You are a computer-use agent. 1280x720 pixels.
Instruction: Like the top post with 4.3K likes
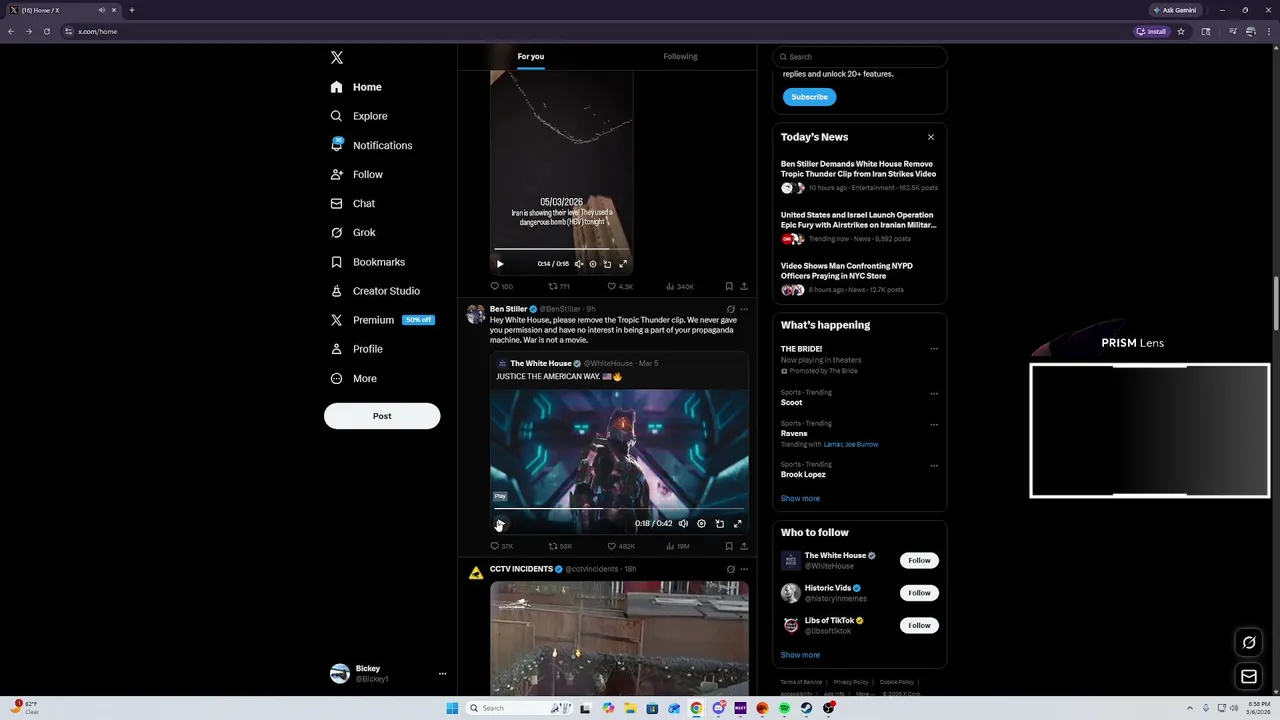(620, 287)
